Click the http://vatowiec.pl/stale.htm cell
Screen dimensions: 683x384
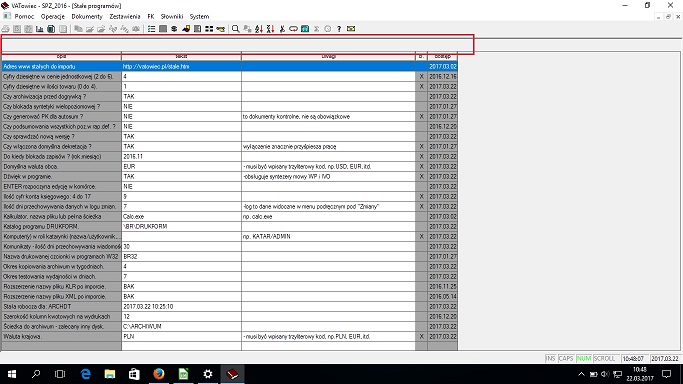[x=181, y=67]
